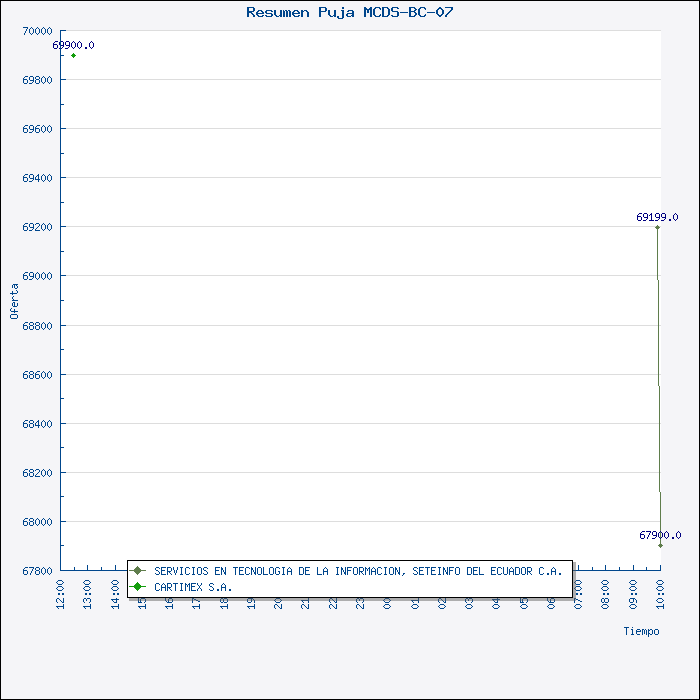The image size is (700, 700).
Task: Select the SERVICIOS EN TECNOLOGIA legend entry text
Action: 358,571
